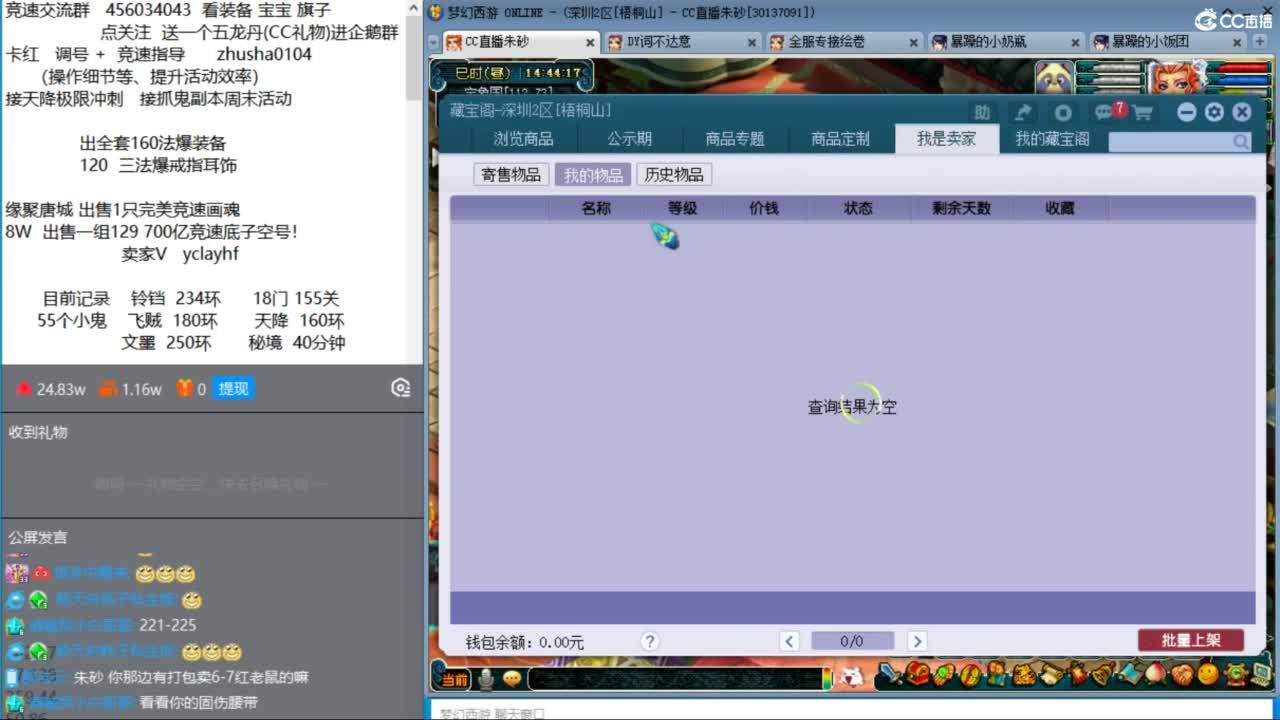
Task: Open 藏宝阁 settings gear icon
Action: pos(1214,112)
